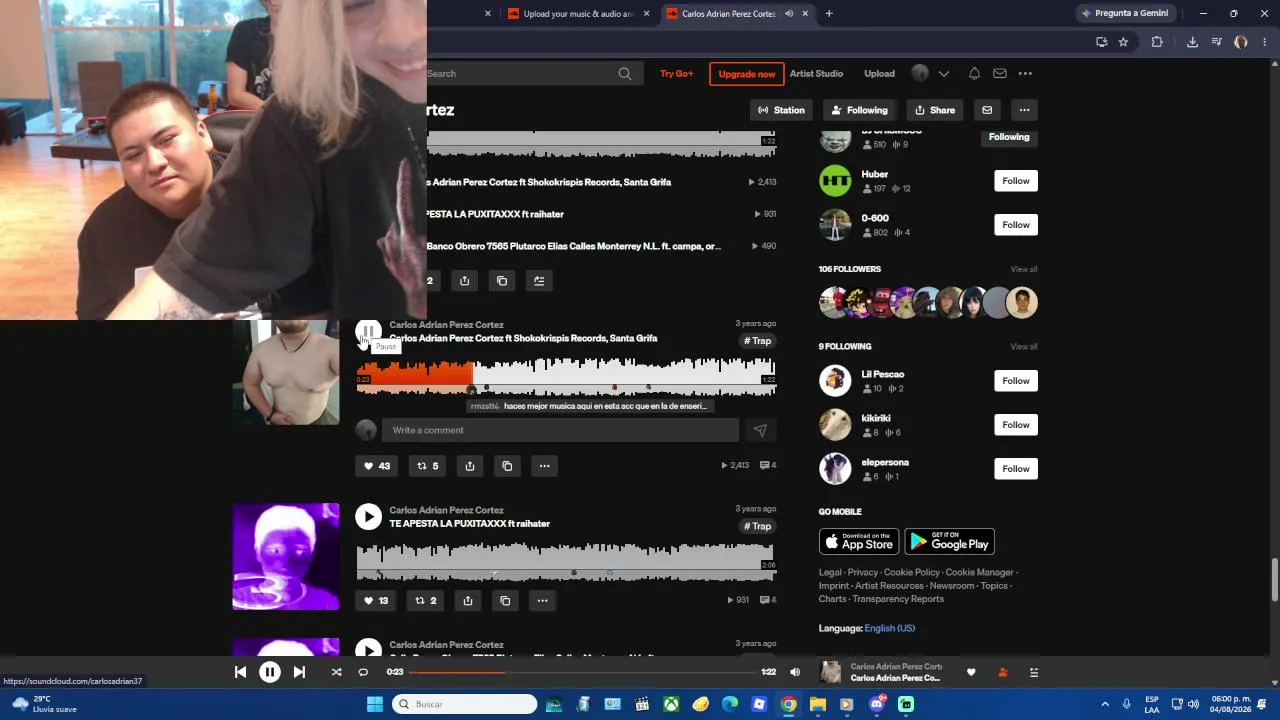Change language via English (US) link
Viewport: 1280px width, 720px height.
[x=890, y=628]
